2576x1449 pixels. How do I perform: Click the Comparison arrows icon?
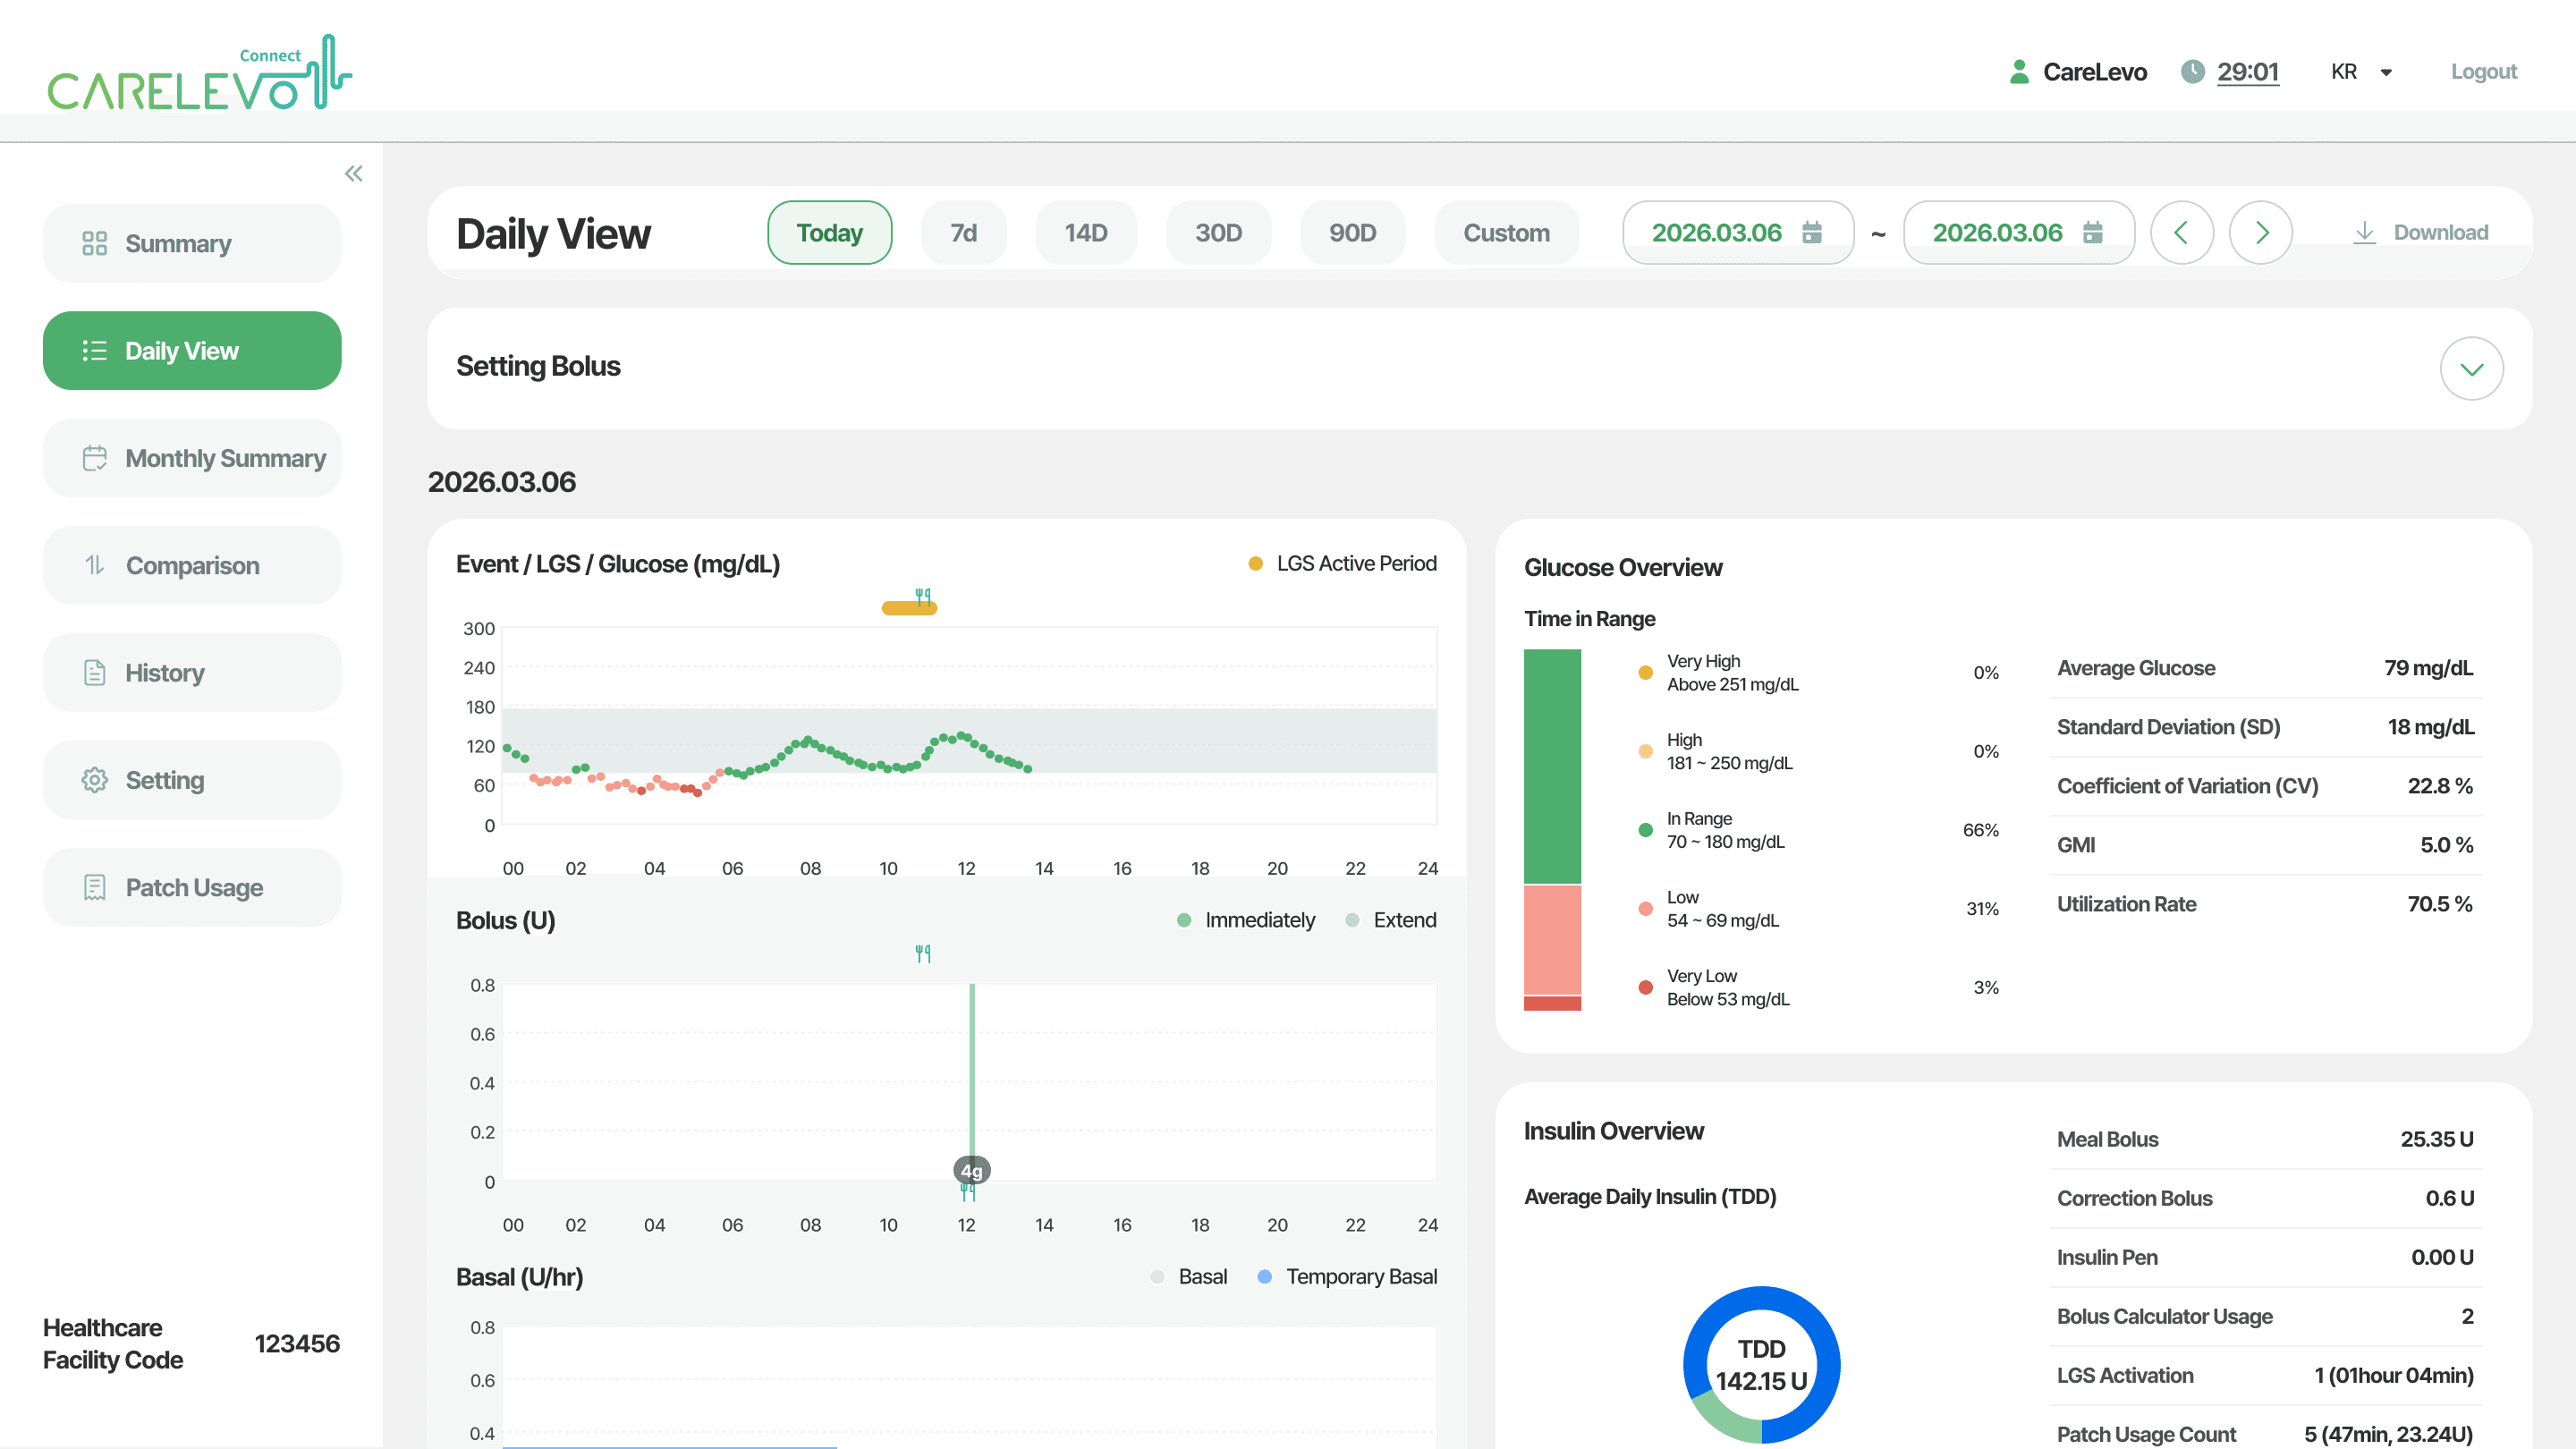94,566
